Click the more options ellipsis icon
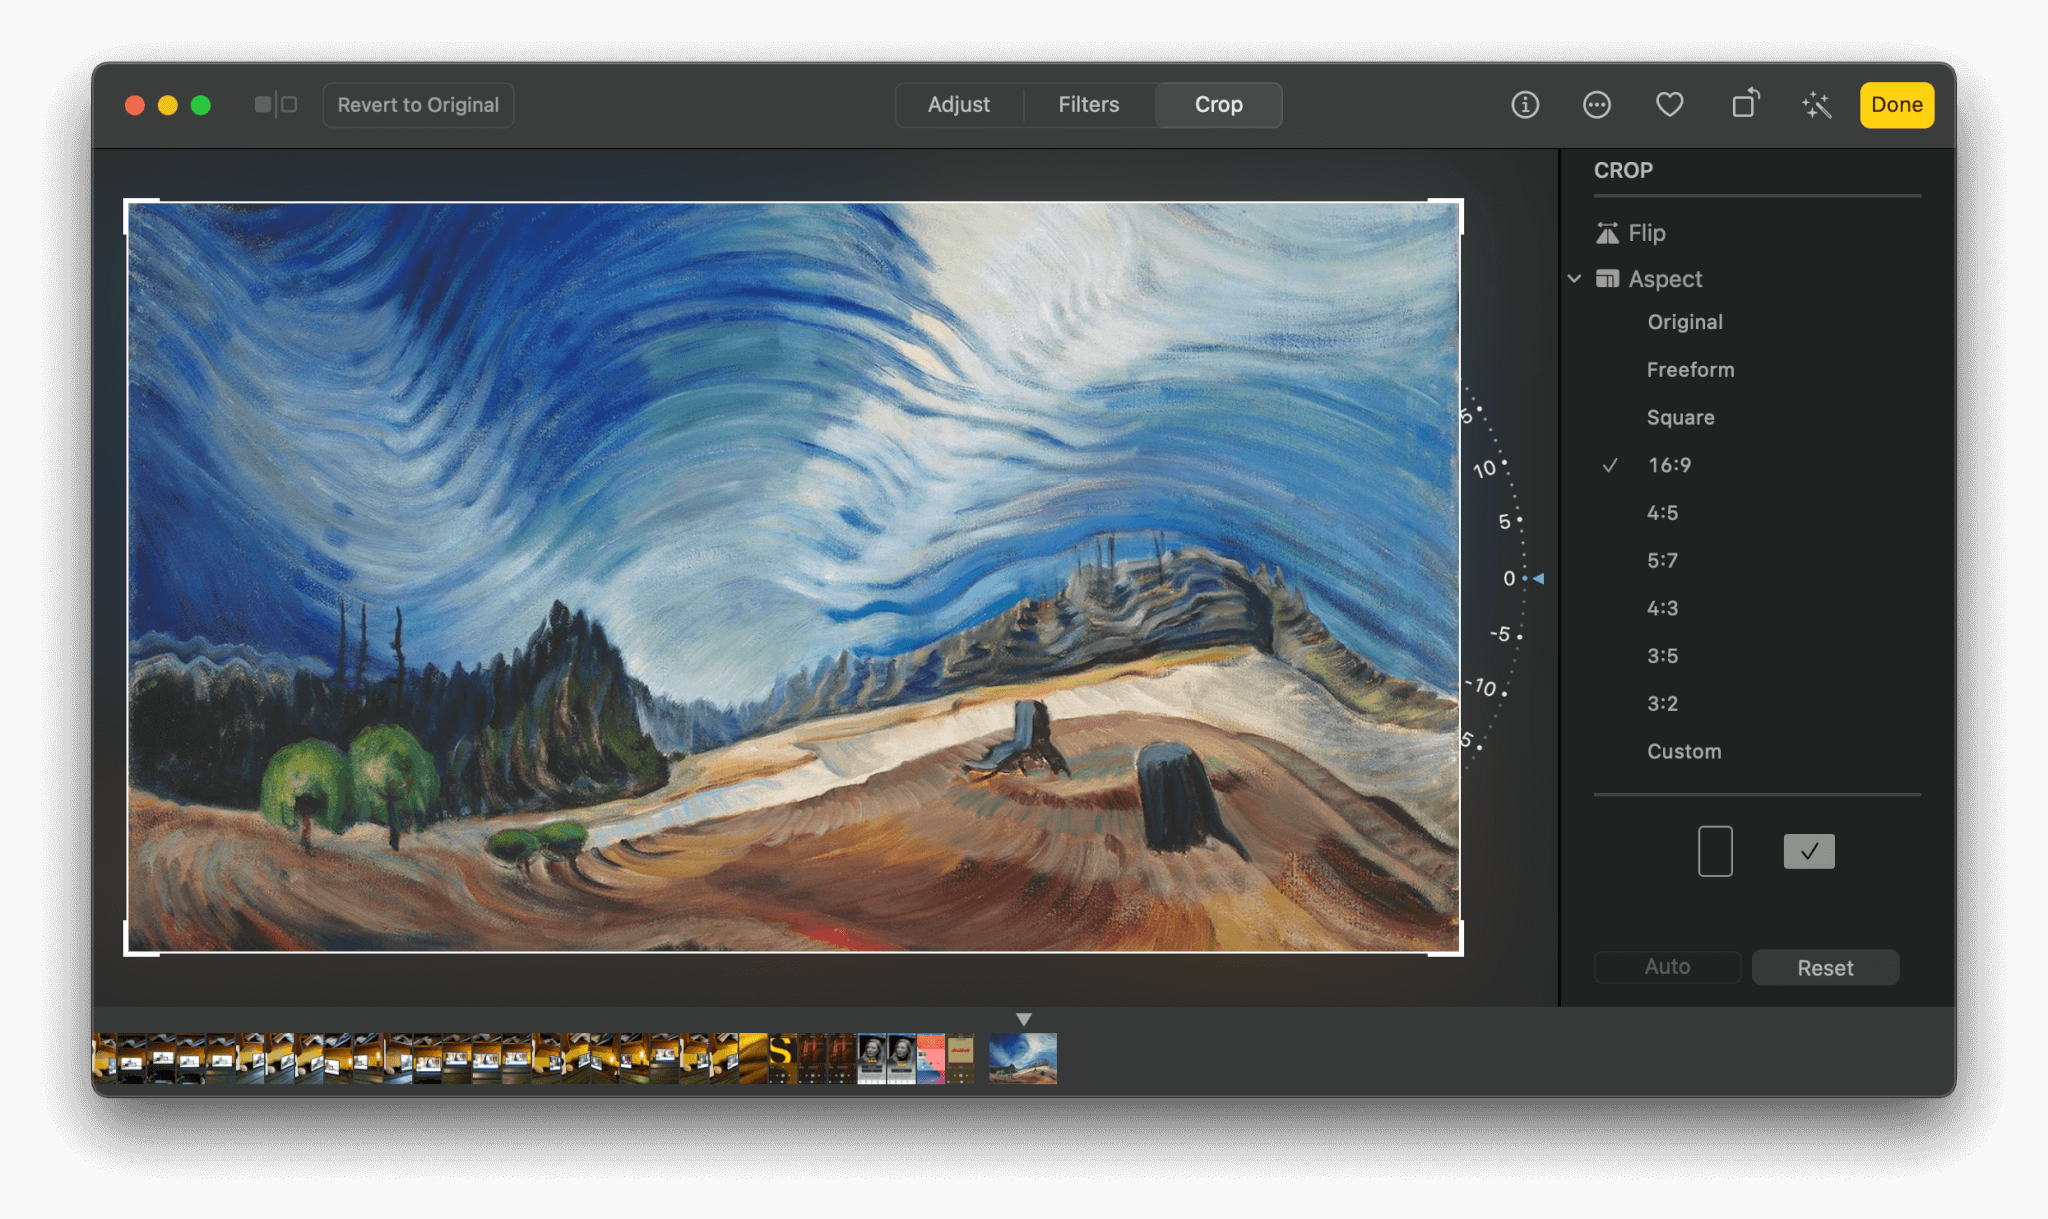Viewport: 2048px width, 1219px height. (x=1596, y=104)
